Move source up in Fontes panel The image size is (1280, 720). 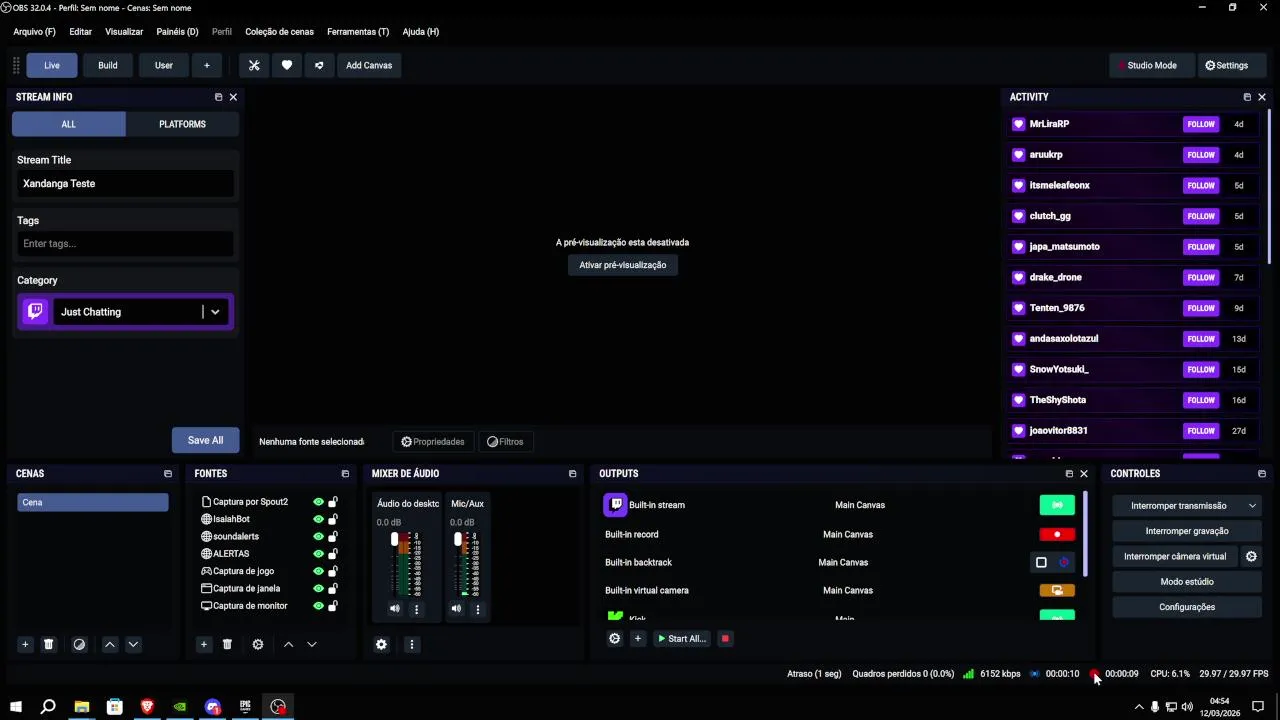pos(288,645)
